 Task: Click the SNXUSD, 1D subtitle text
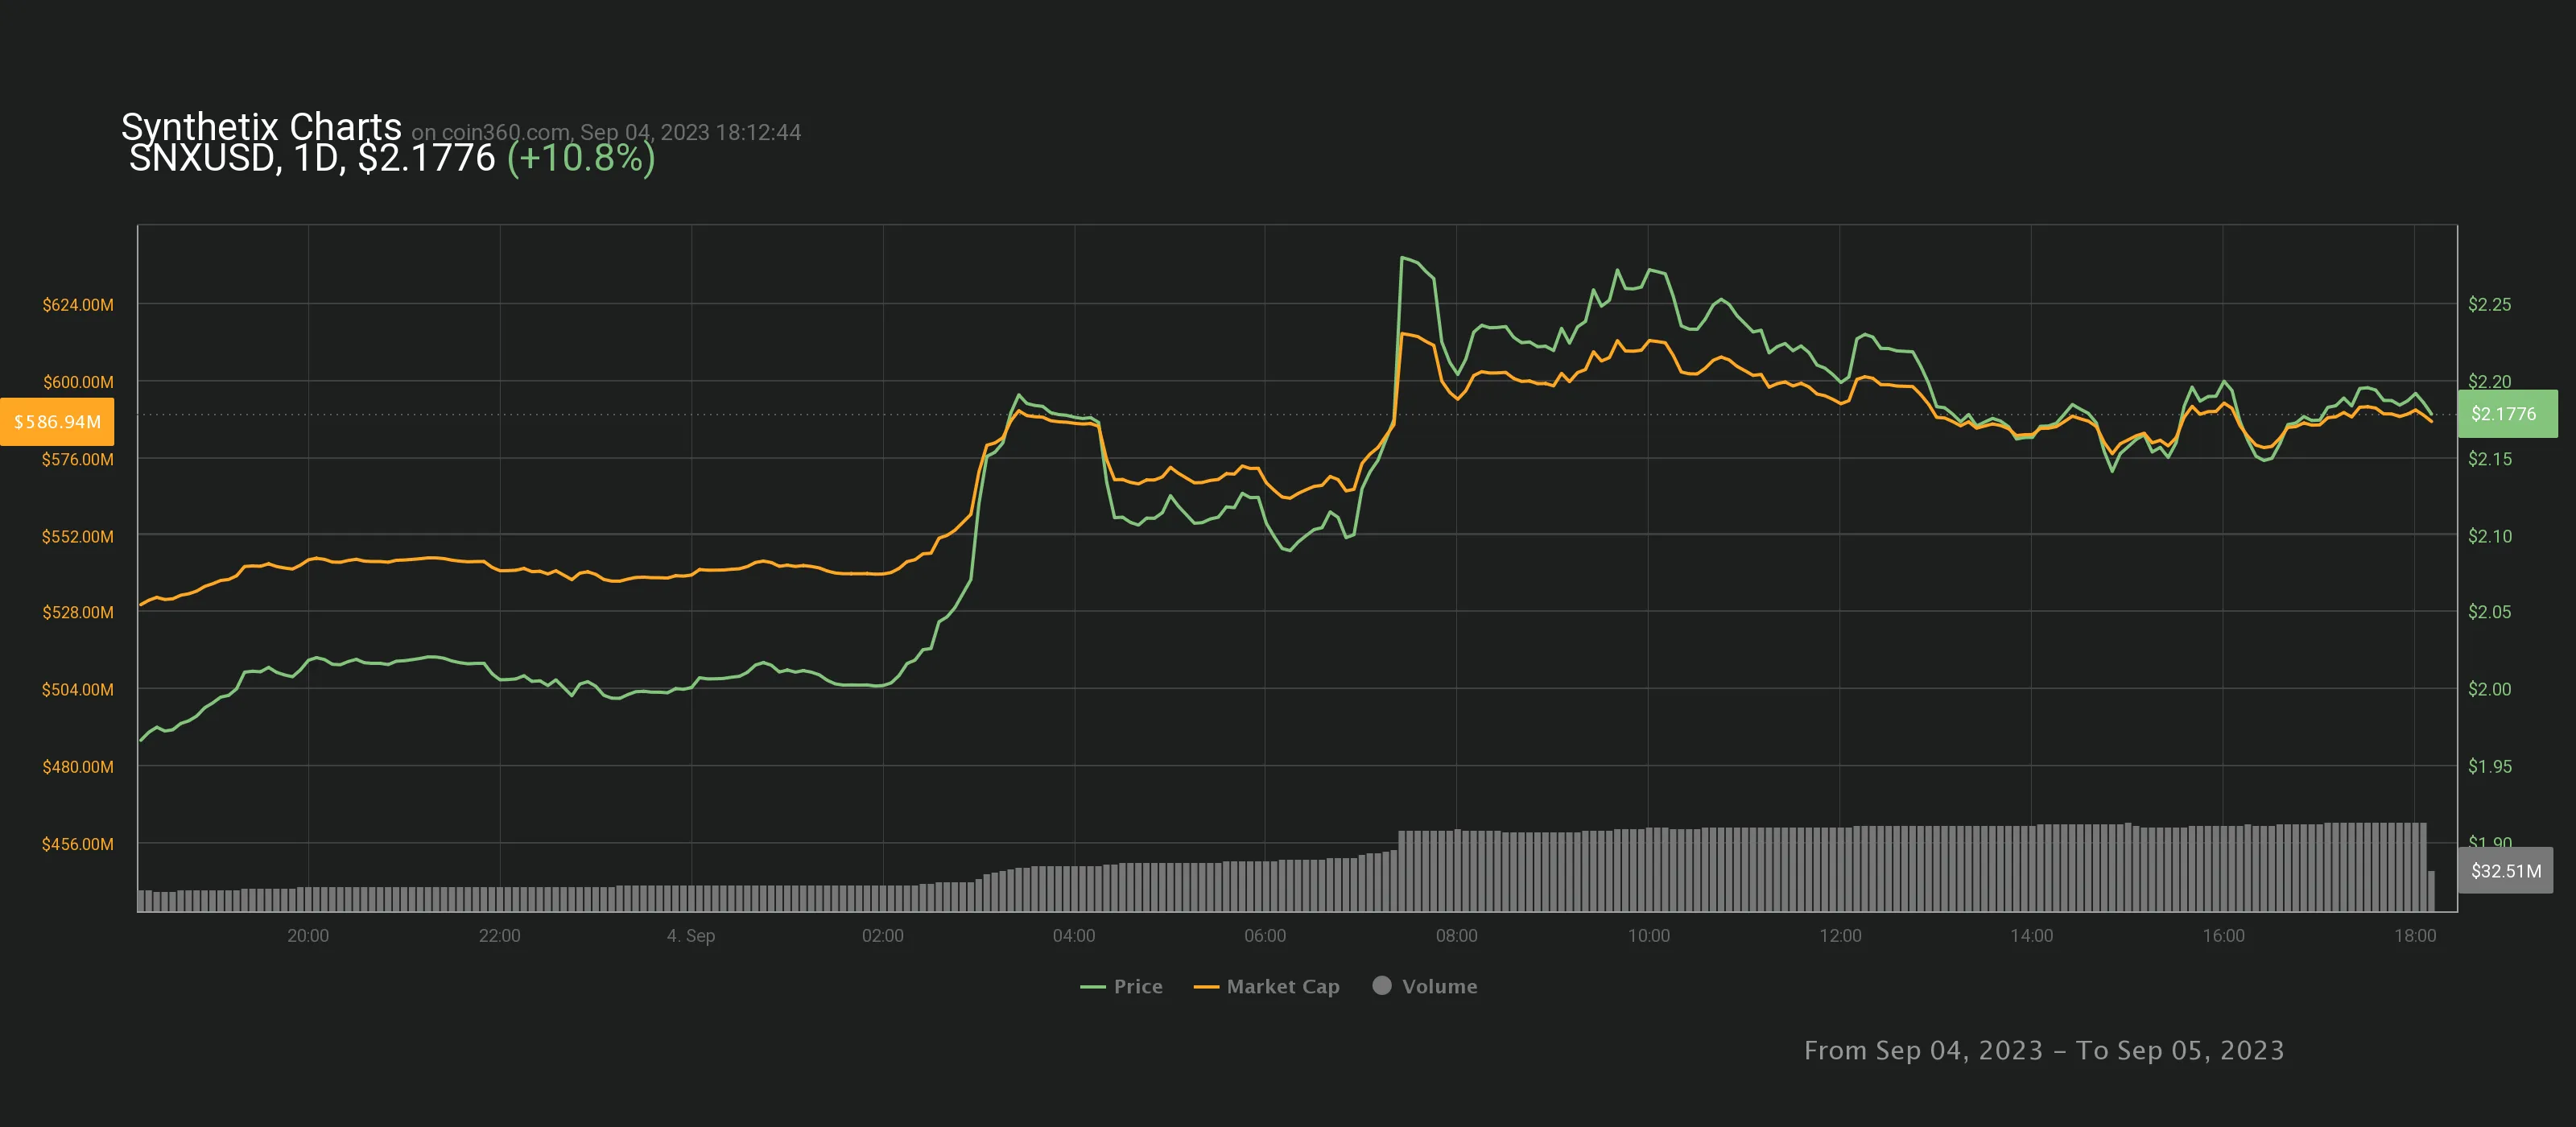point(234,158)
